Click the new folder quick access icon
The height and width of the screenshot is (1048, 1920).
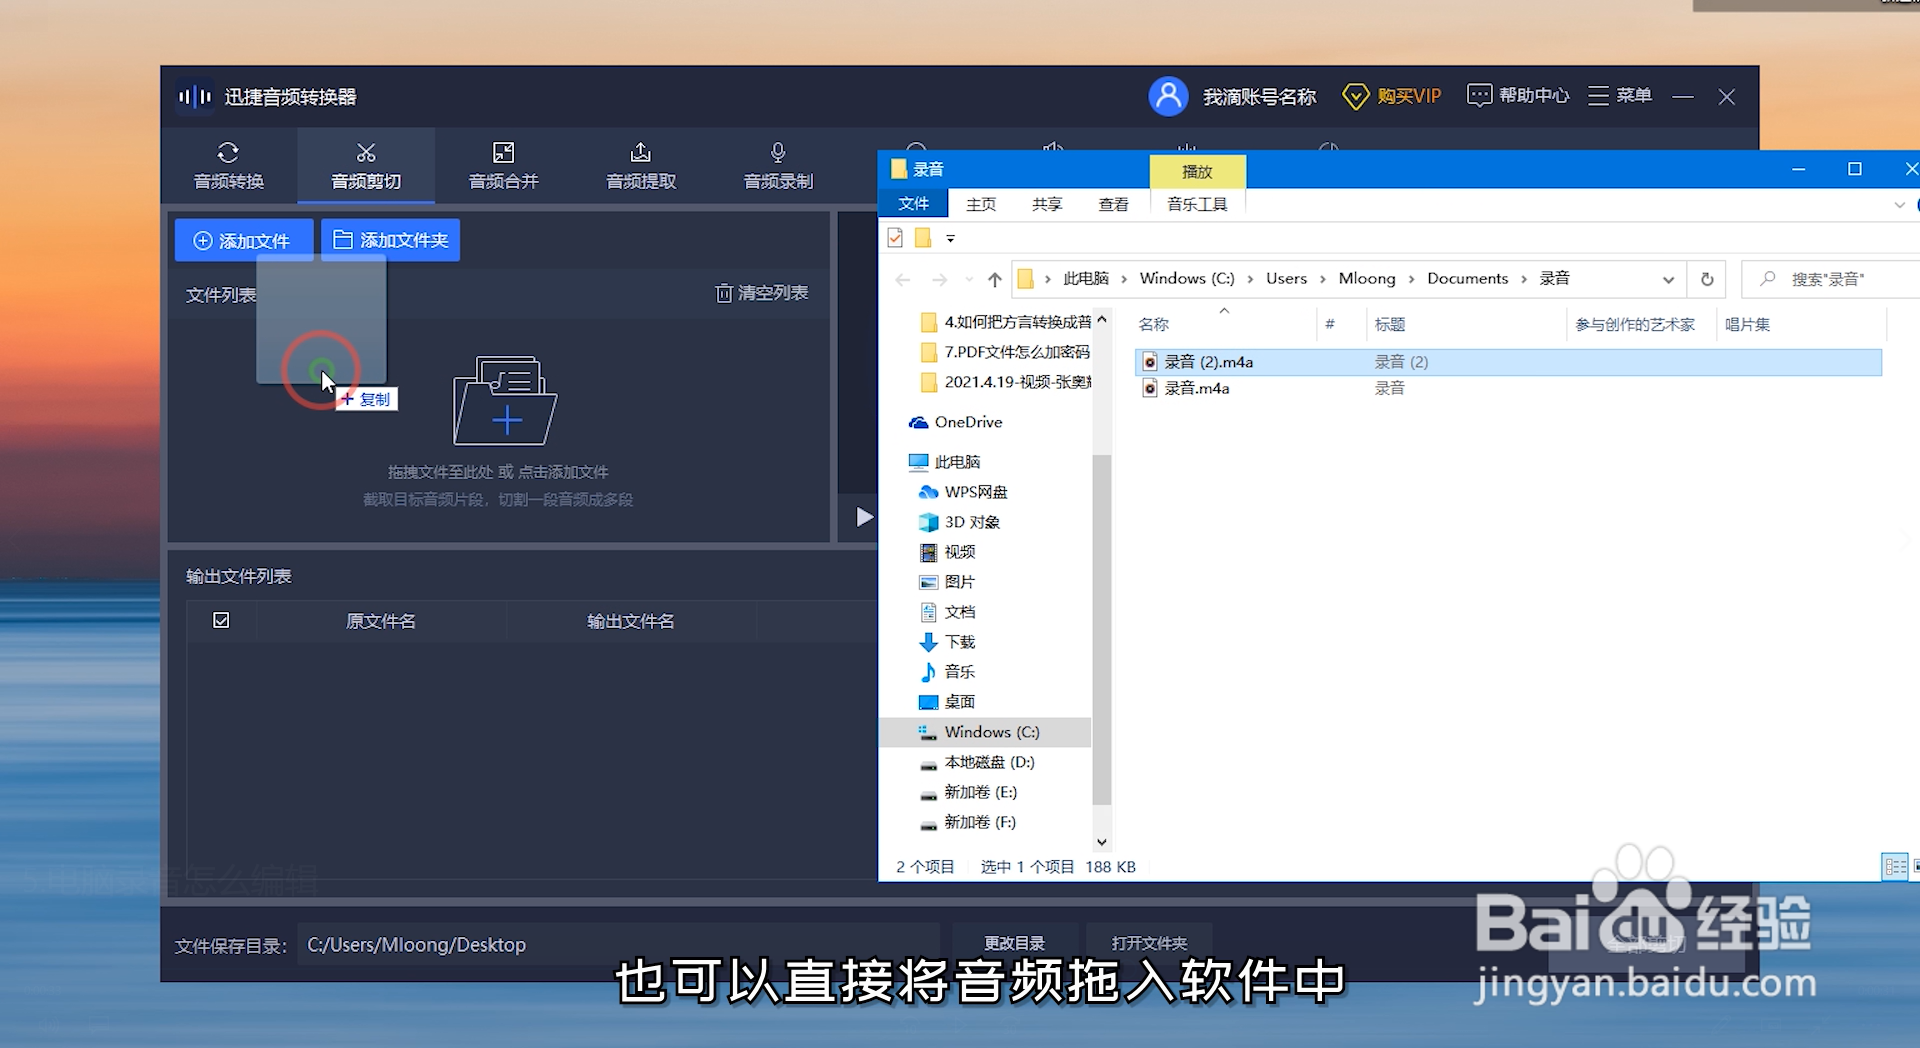pos(923,238)
